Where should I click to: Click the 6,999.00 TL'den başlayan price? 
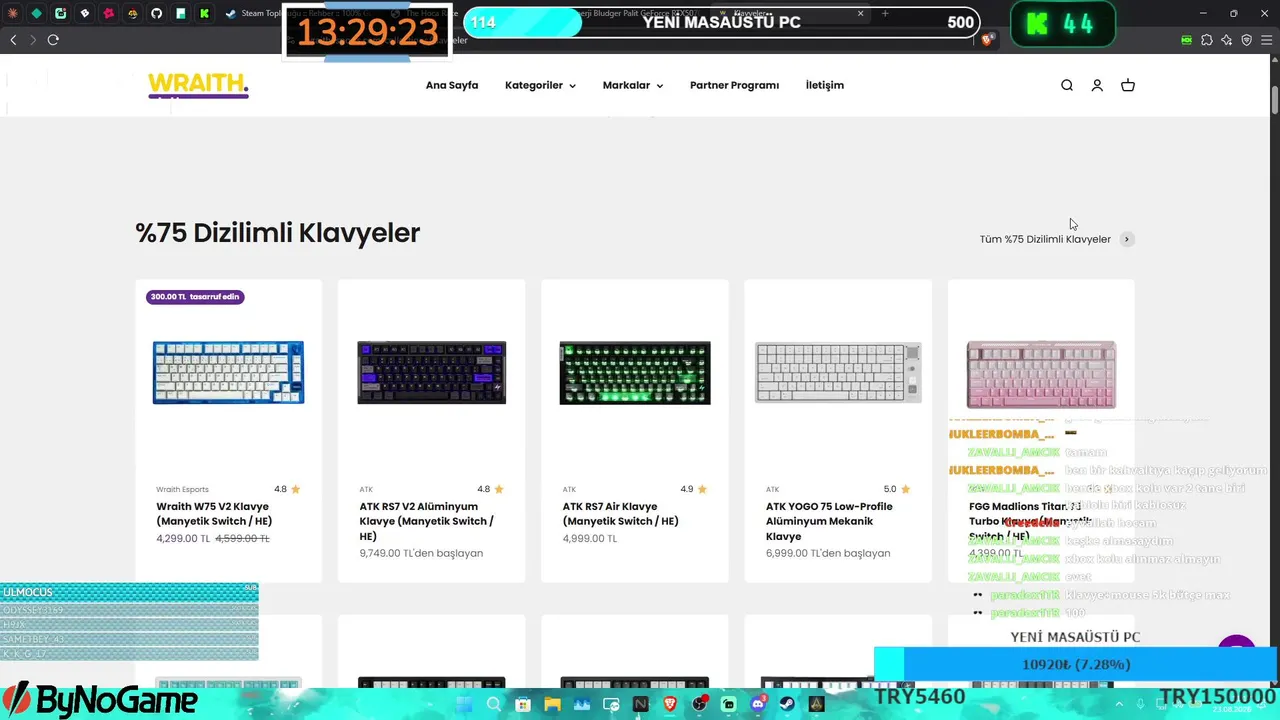[828, 554]
